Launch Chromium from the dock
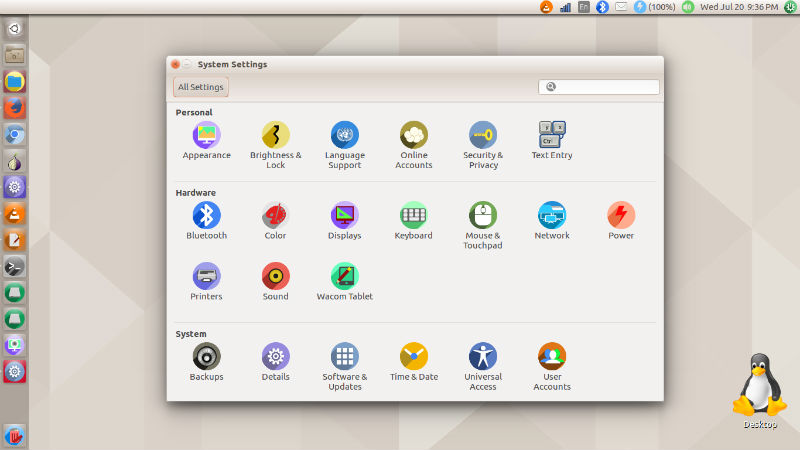800x450 pixels. click(14, 135)
